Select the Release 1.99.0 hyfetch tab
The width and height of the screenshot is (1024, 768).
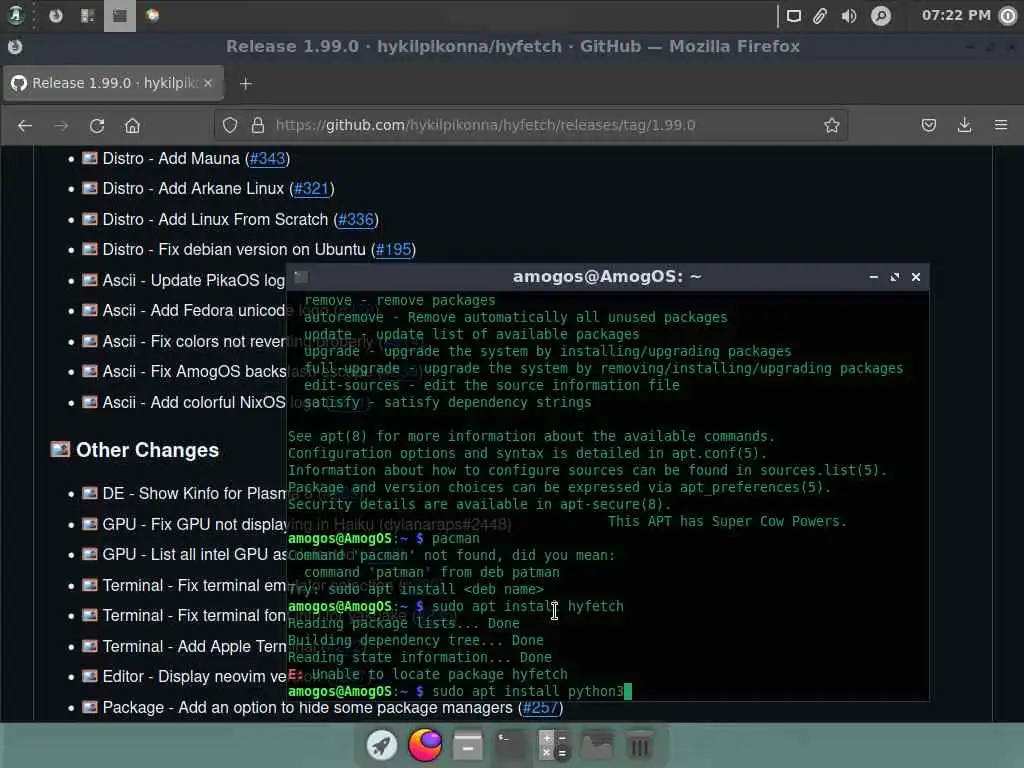(114, 83)
